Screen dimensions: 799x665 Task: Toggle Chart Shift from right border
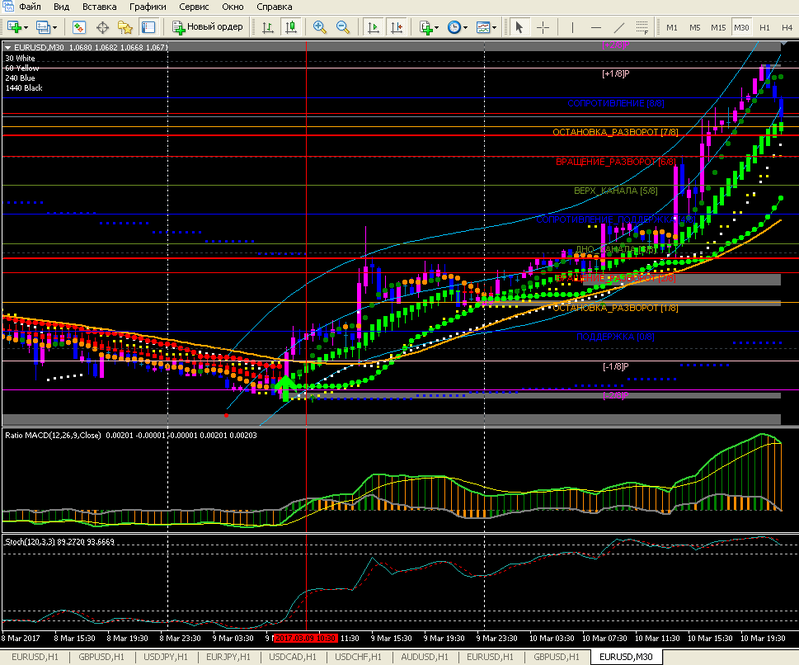coord(396,27)
